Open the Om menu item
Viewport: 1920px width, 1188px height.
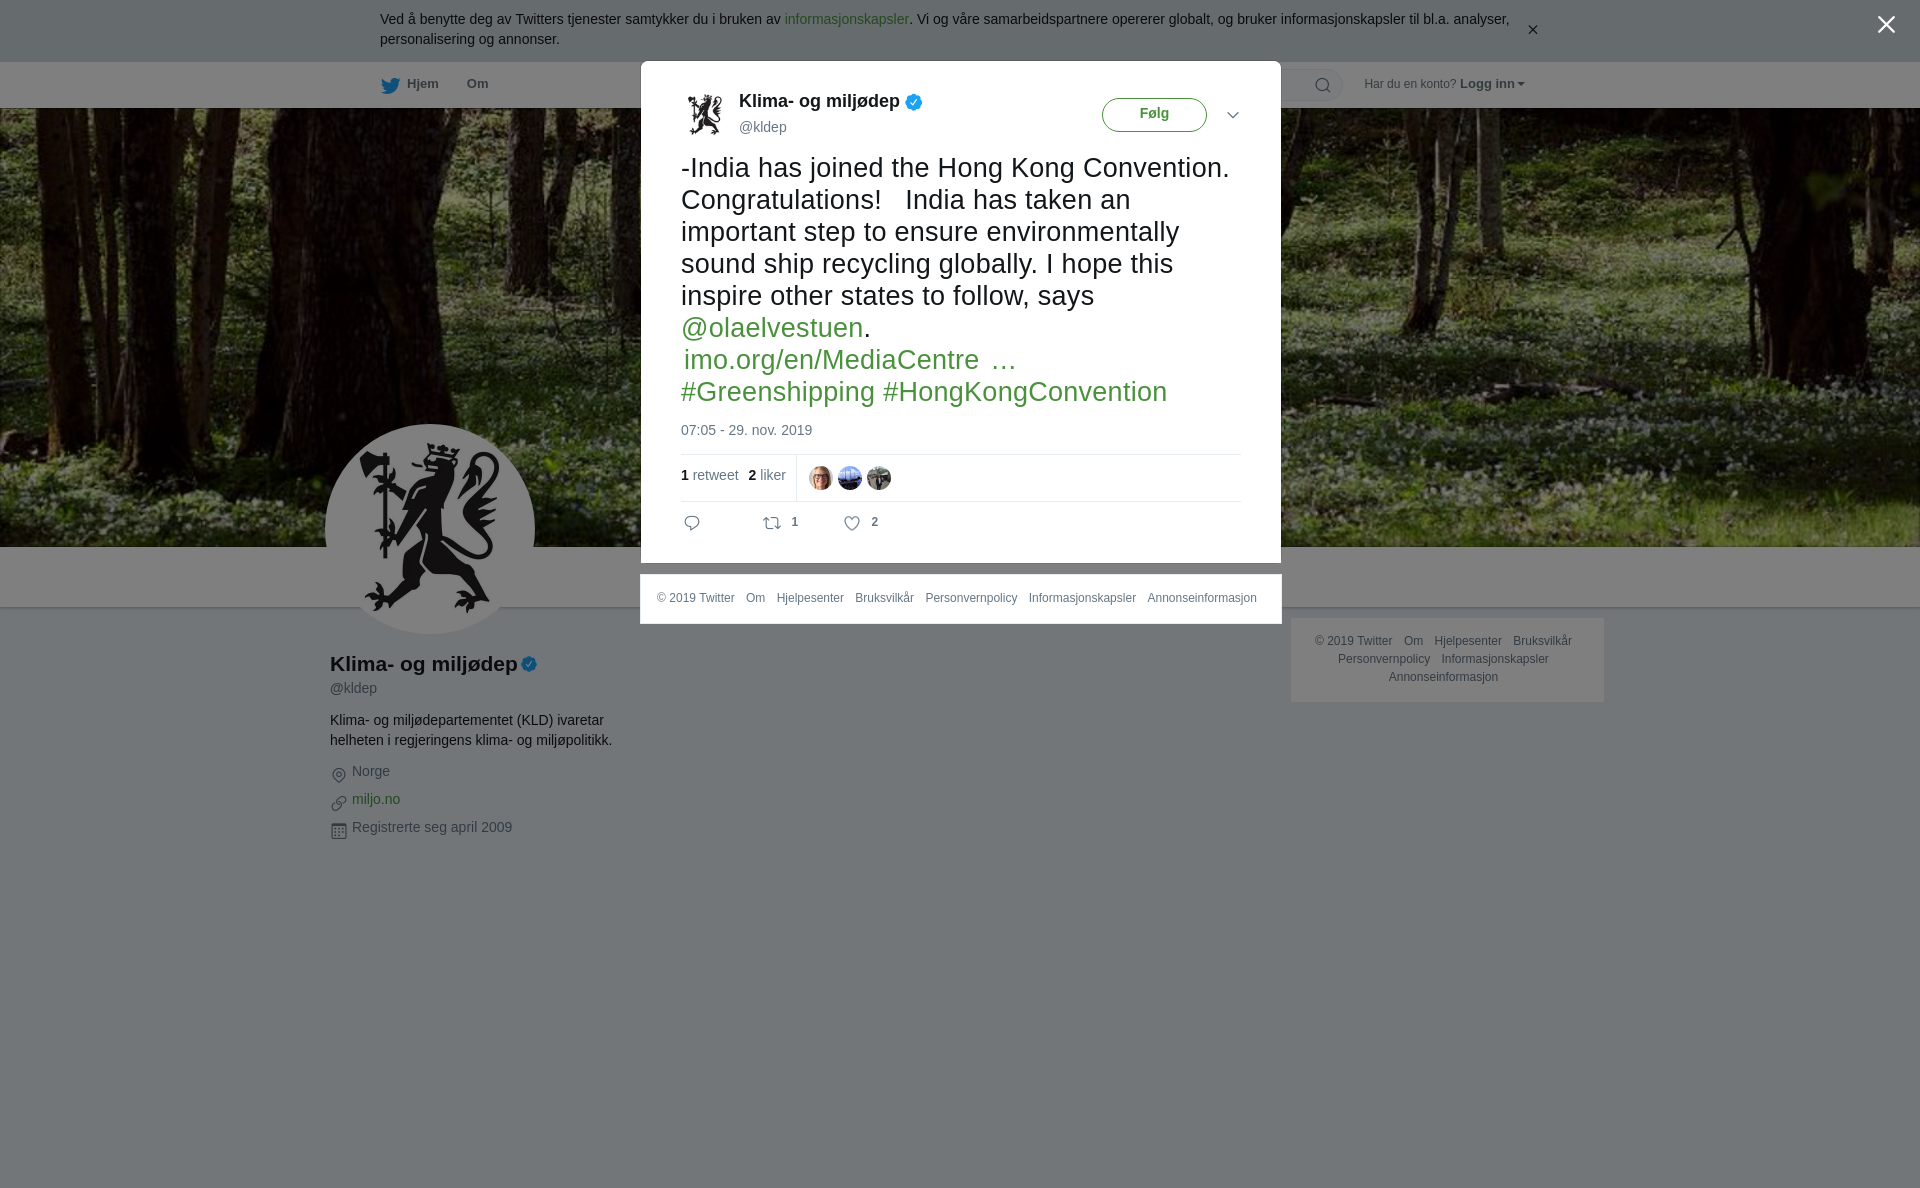477,84
